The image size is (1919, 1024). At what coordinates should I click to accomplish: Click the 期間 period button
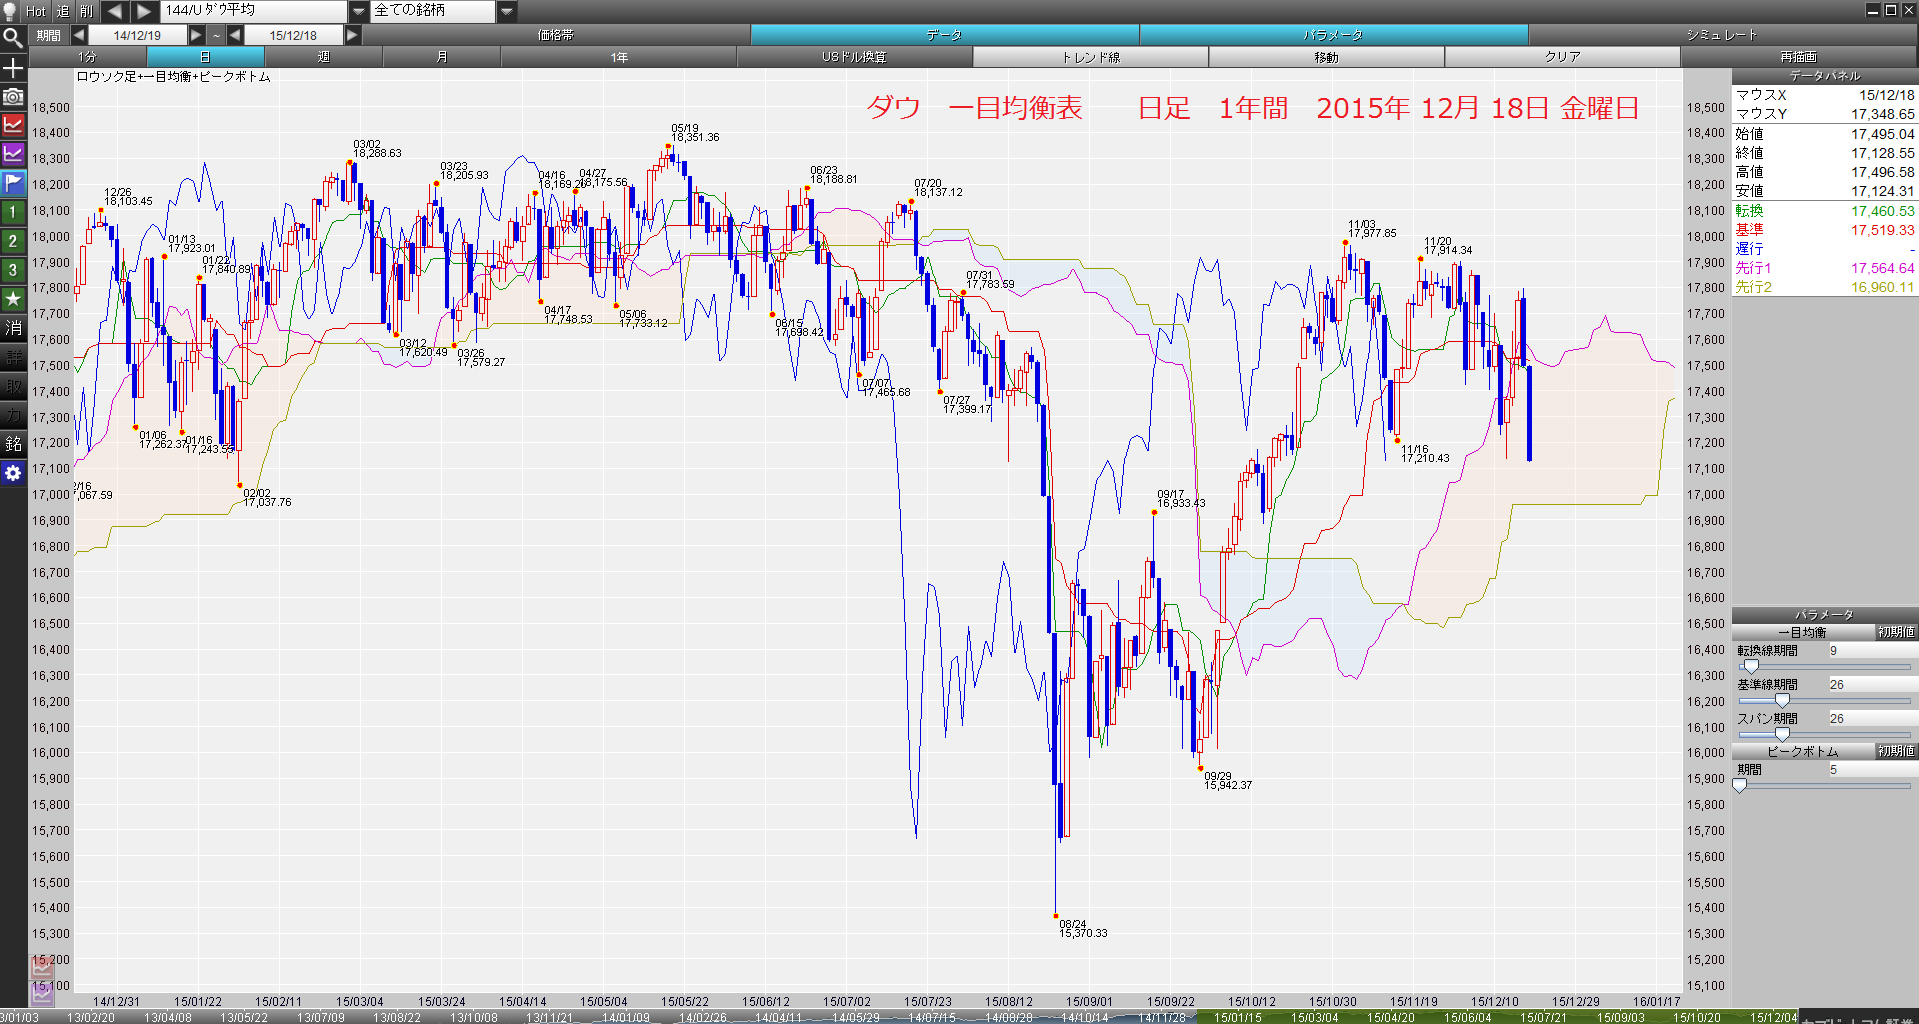[x=49, y=35]
